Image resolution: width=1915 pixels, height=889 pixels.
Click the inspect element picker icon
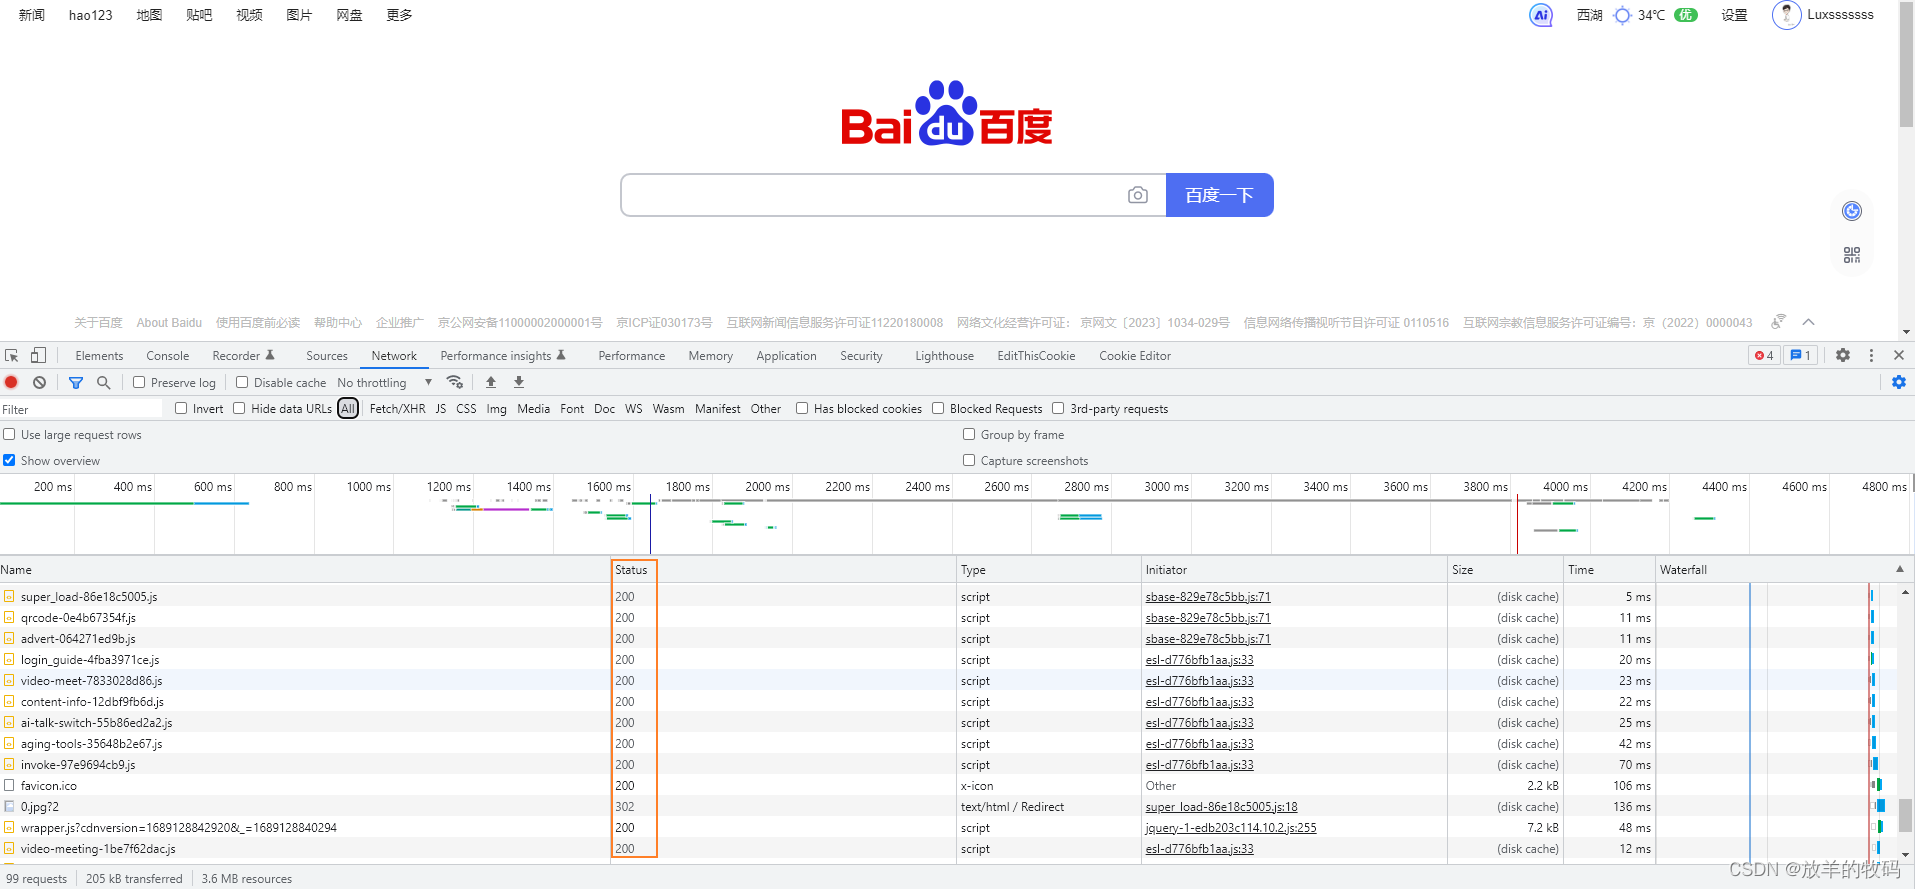point(12,355)
